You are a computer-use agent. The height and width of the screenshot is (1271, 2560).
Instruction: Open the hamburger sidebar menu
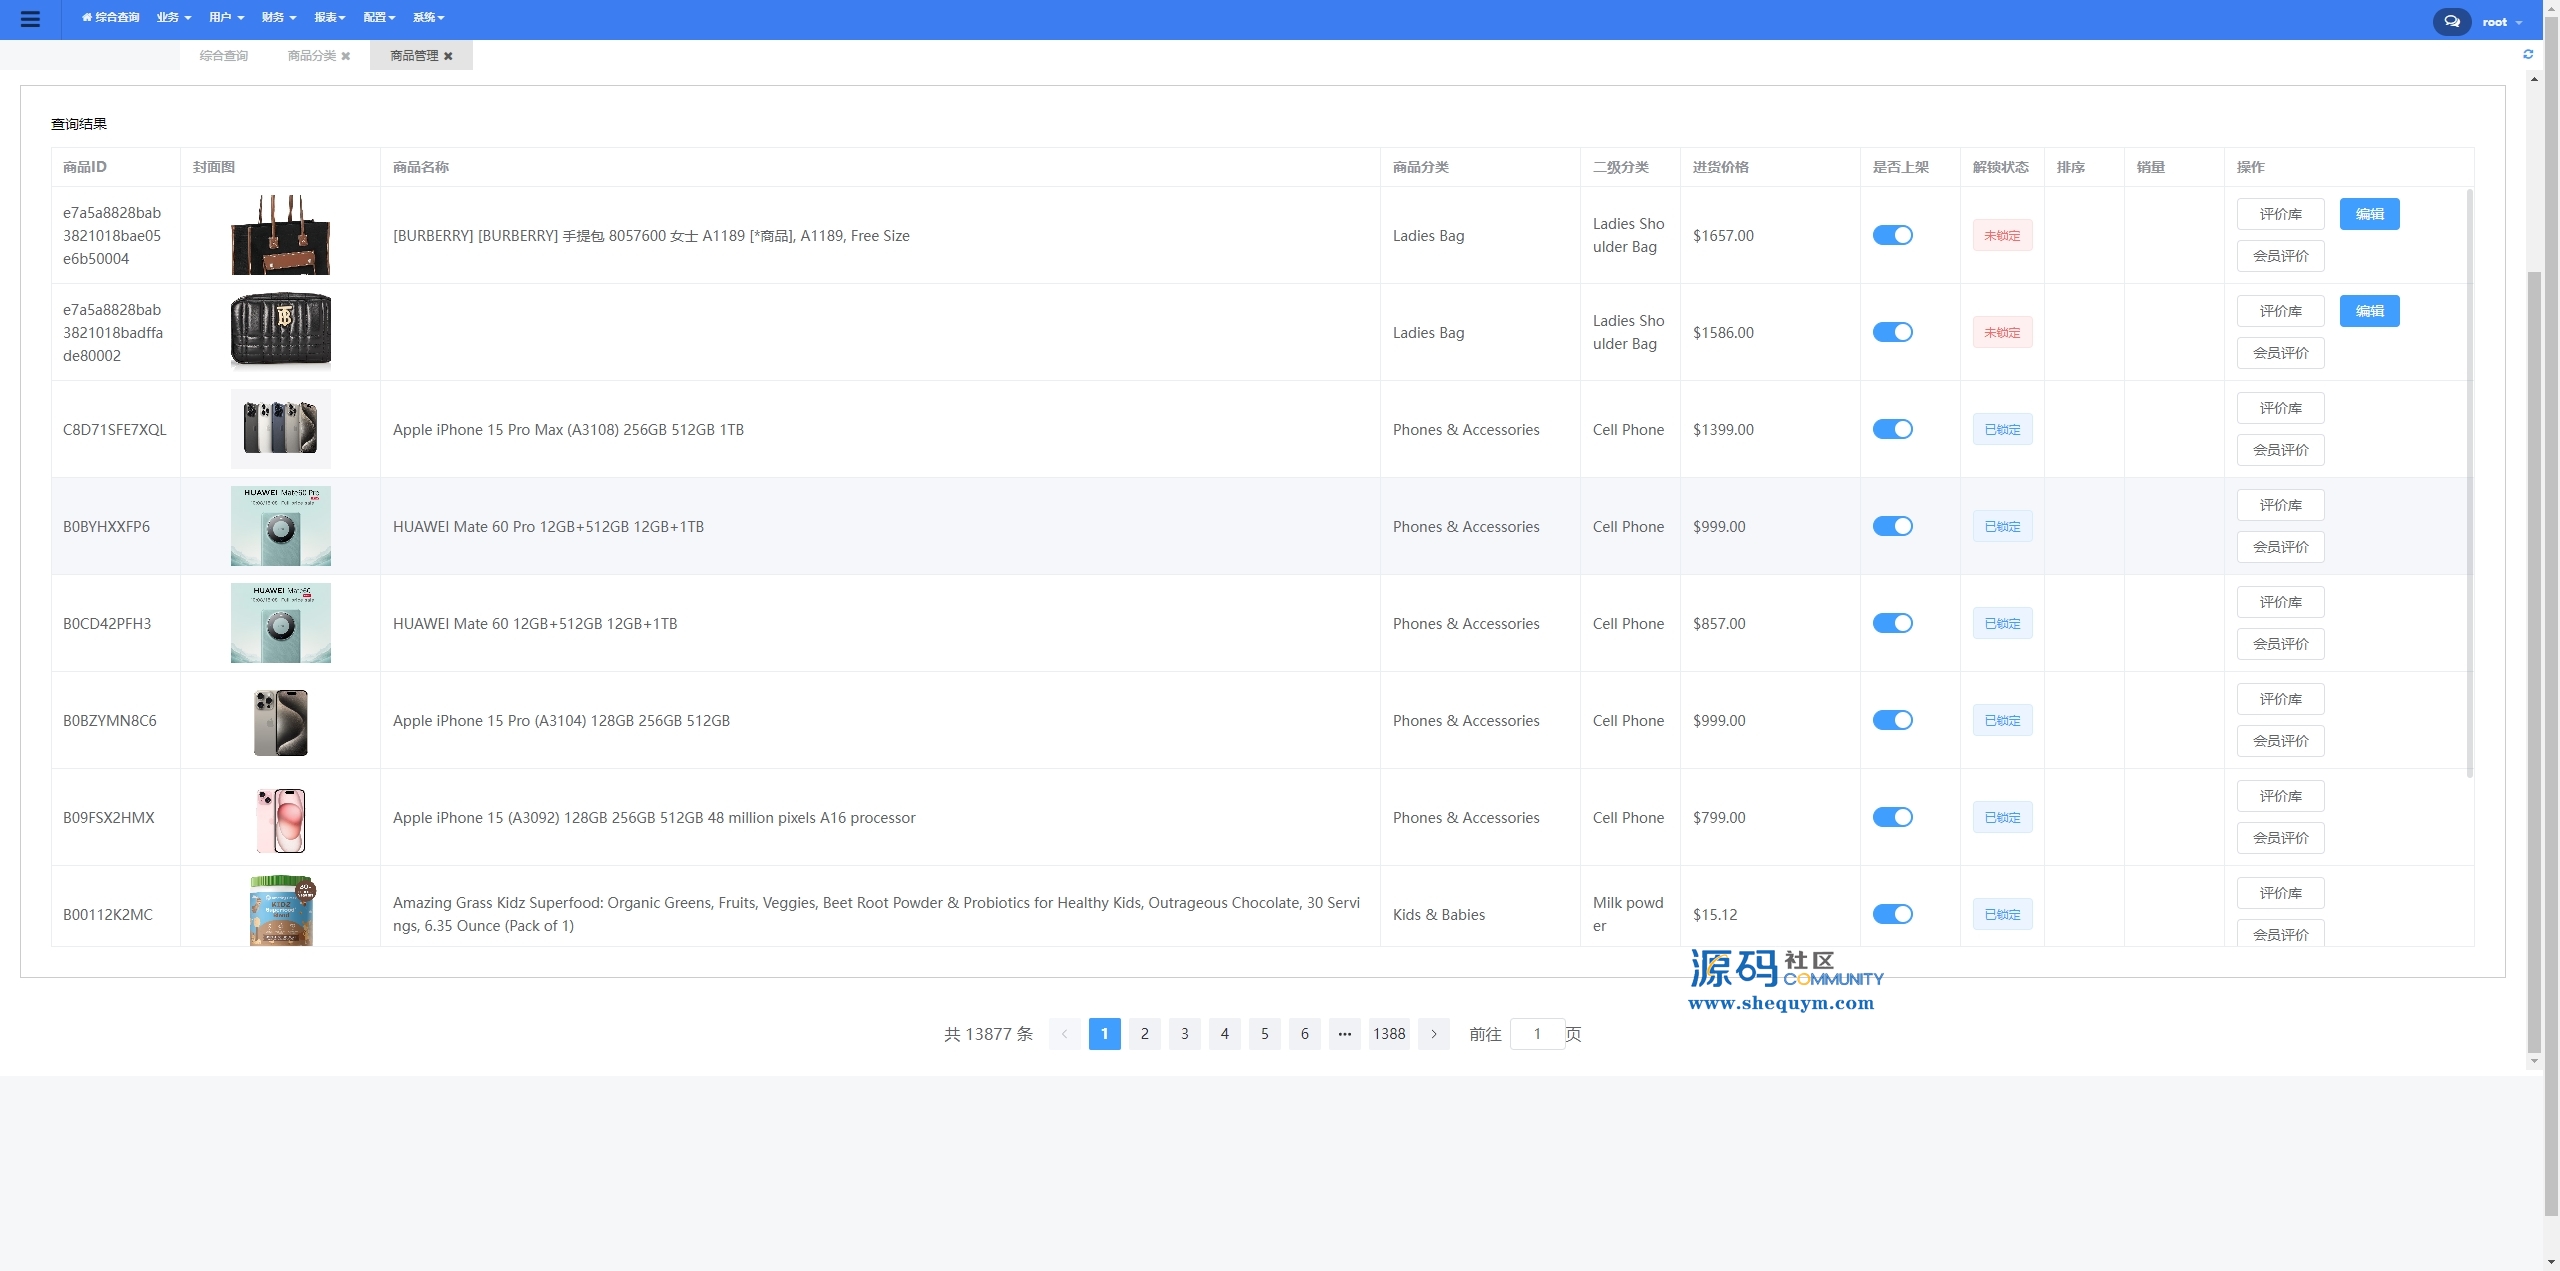pyautogui.click(x=30, y=19)
